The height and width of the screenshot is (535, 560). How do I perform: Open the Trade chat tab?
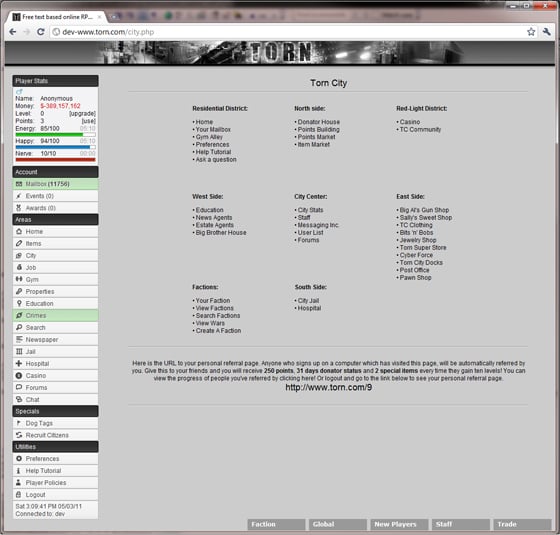coord(522,524)
